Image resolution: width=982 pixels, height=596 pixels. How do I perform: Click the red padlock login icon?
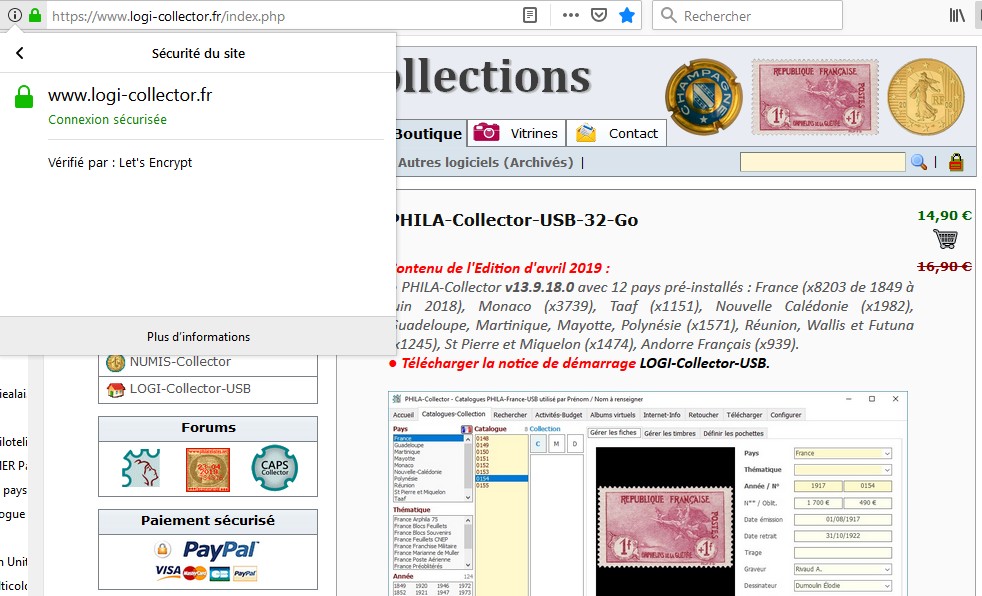(x=956, y=162)
